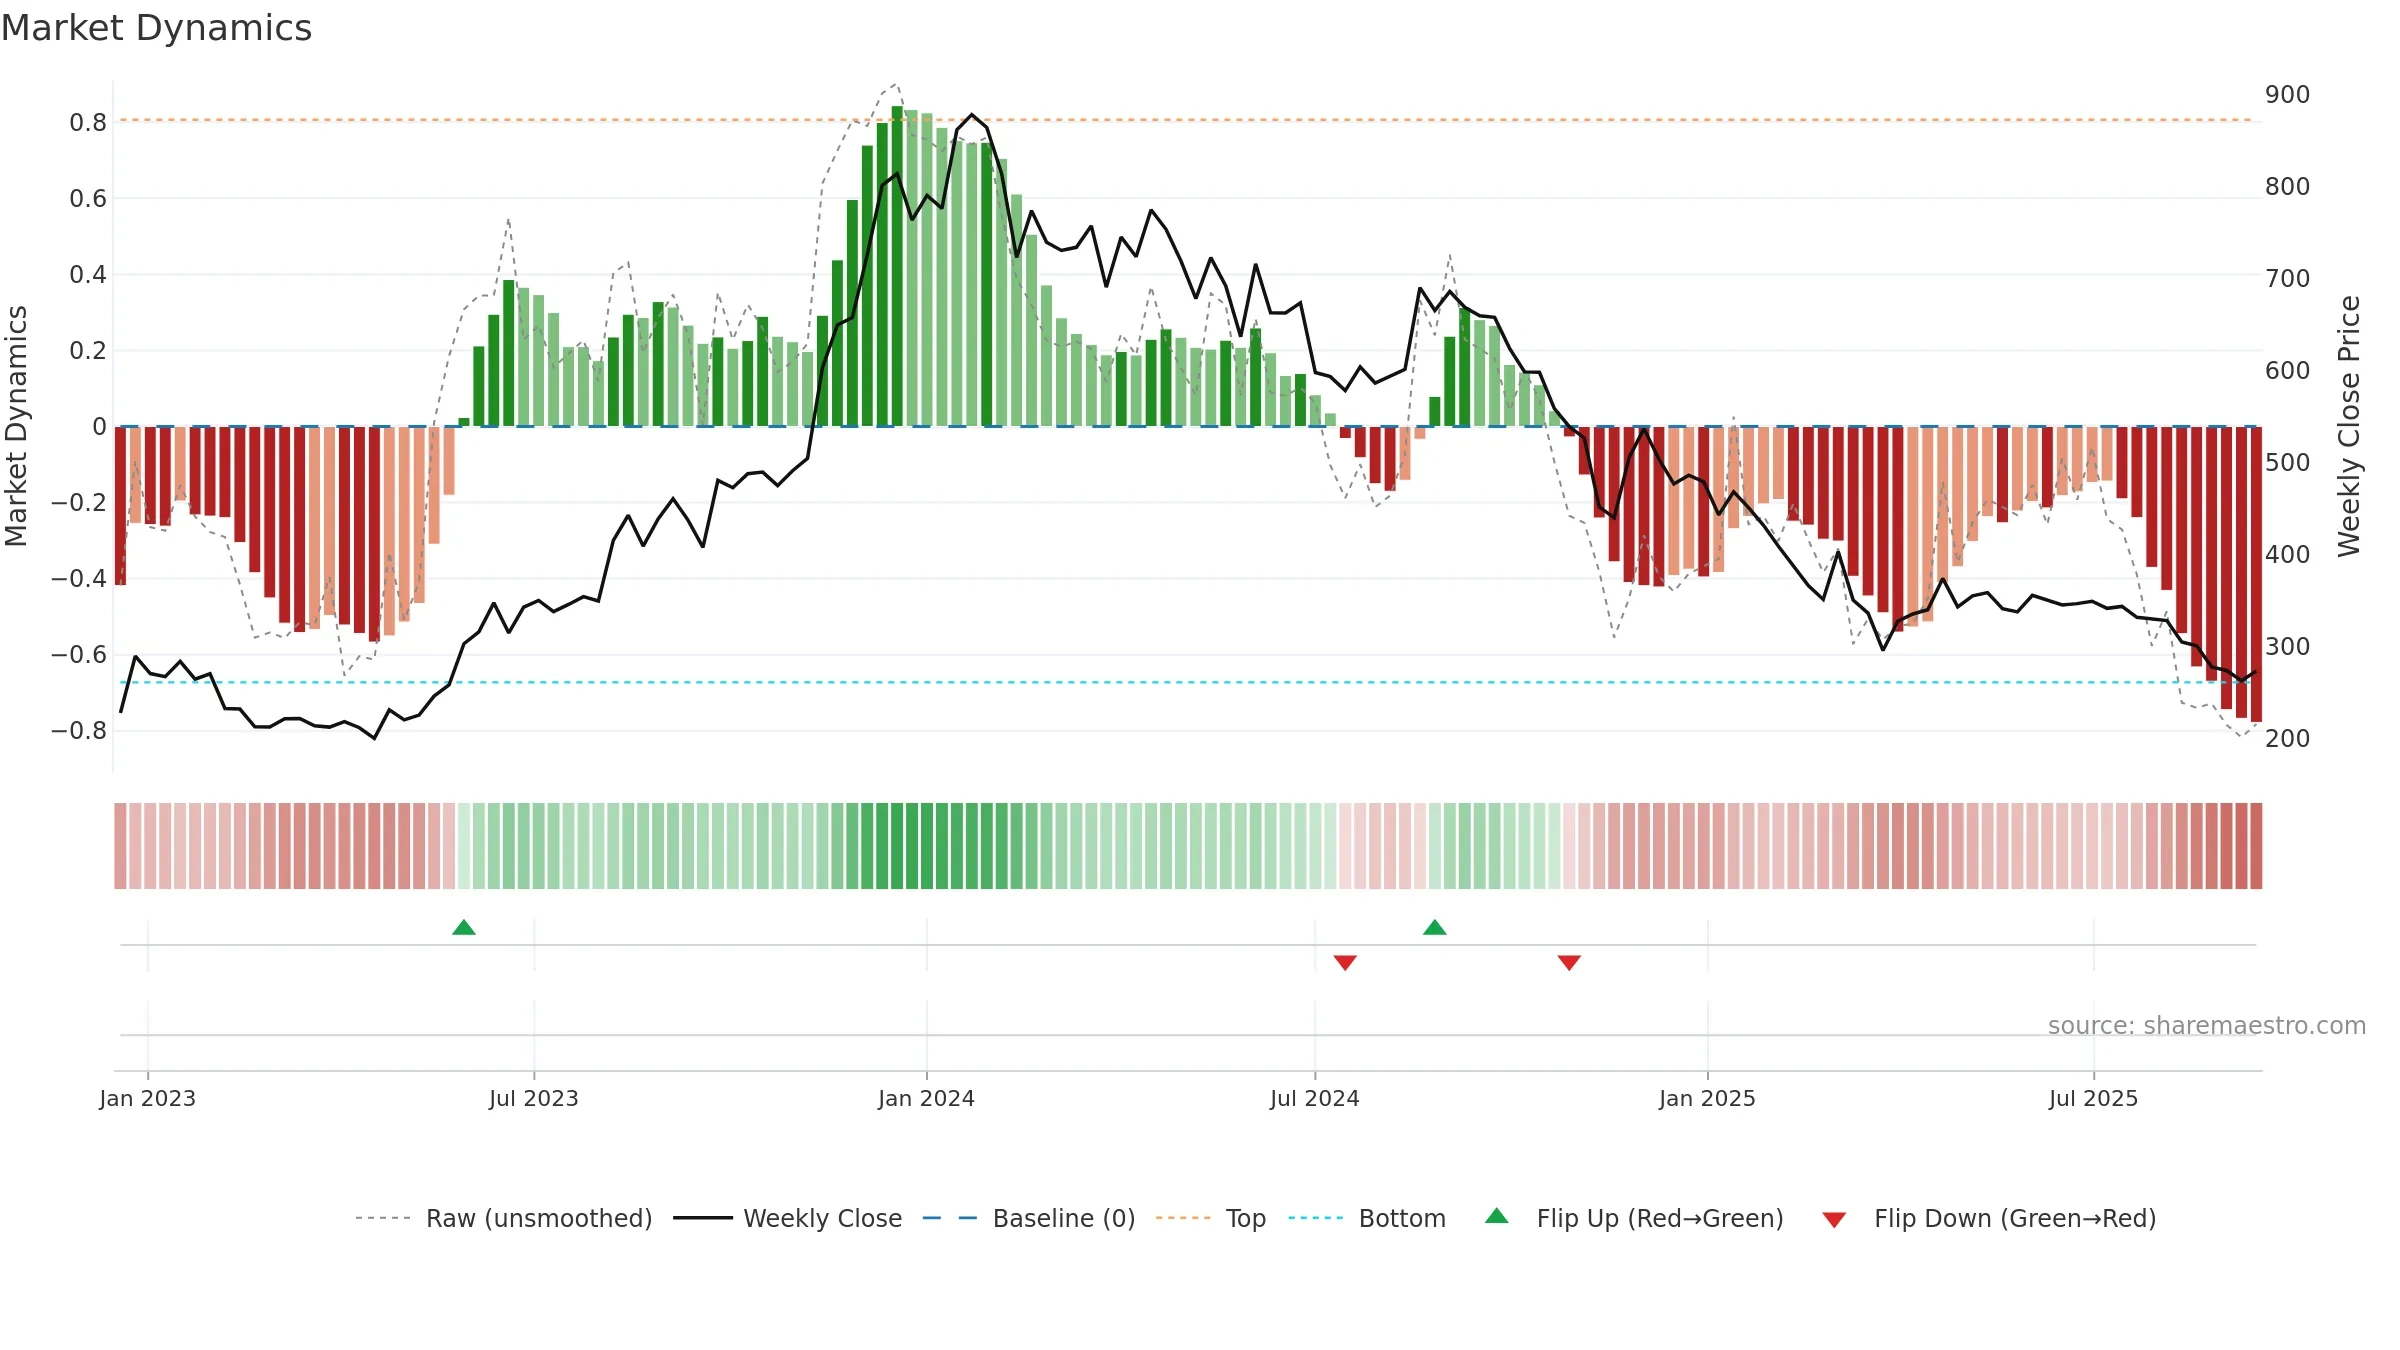Click the Jul 2023 x-axis label
The image size is (2400, 1350).
[534, 1098]
